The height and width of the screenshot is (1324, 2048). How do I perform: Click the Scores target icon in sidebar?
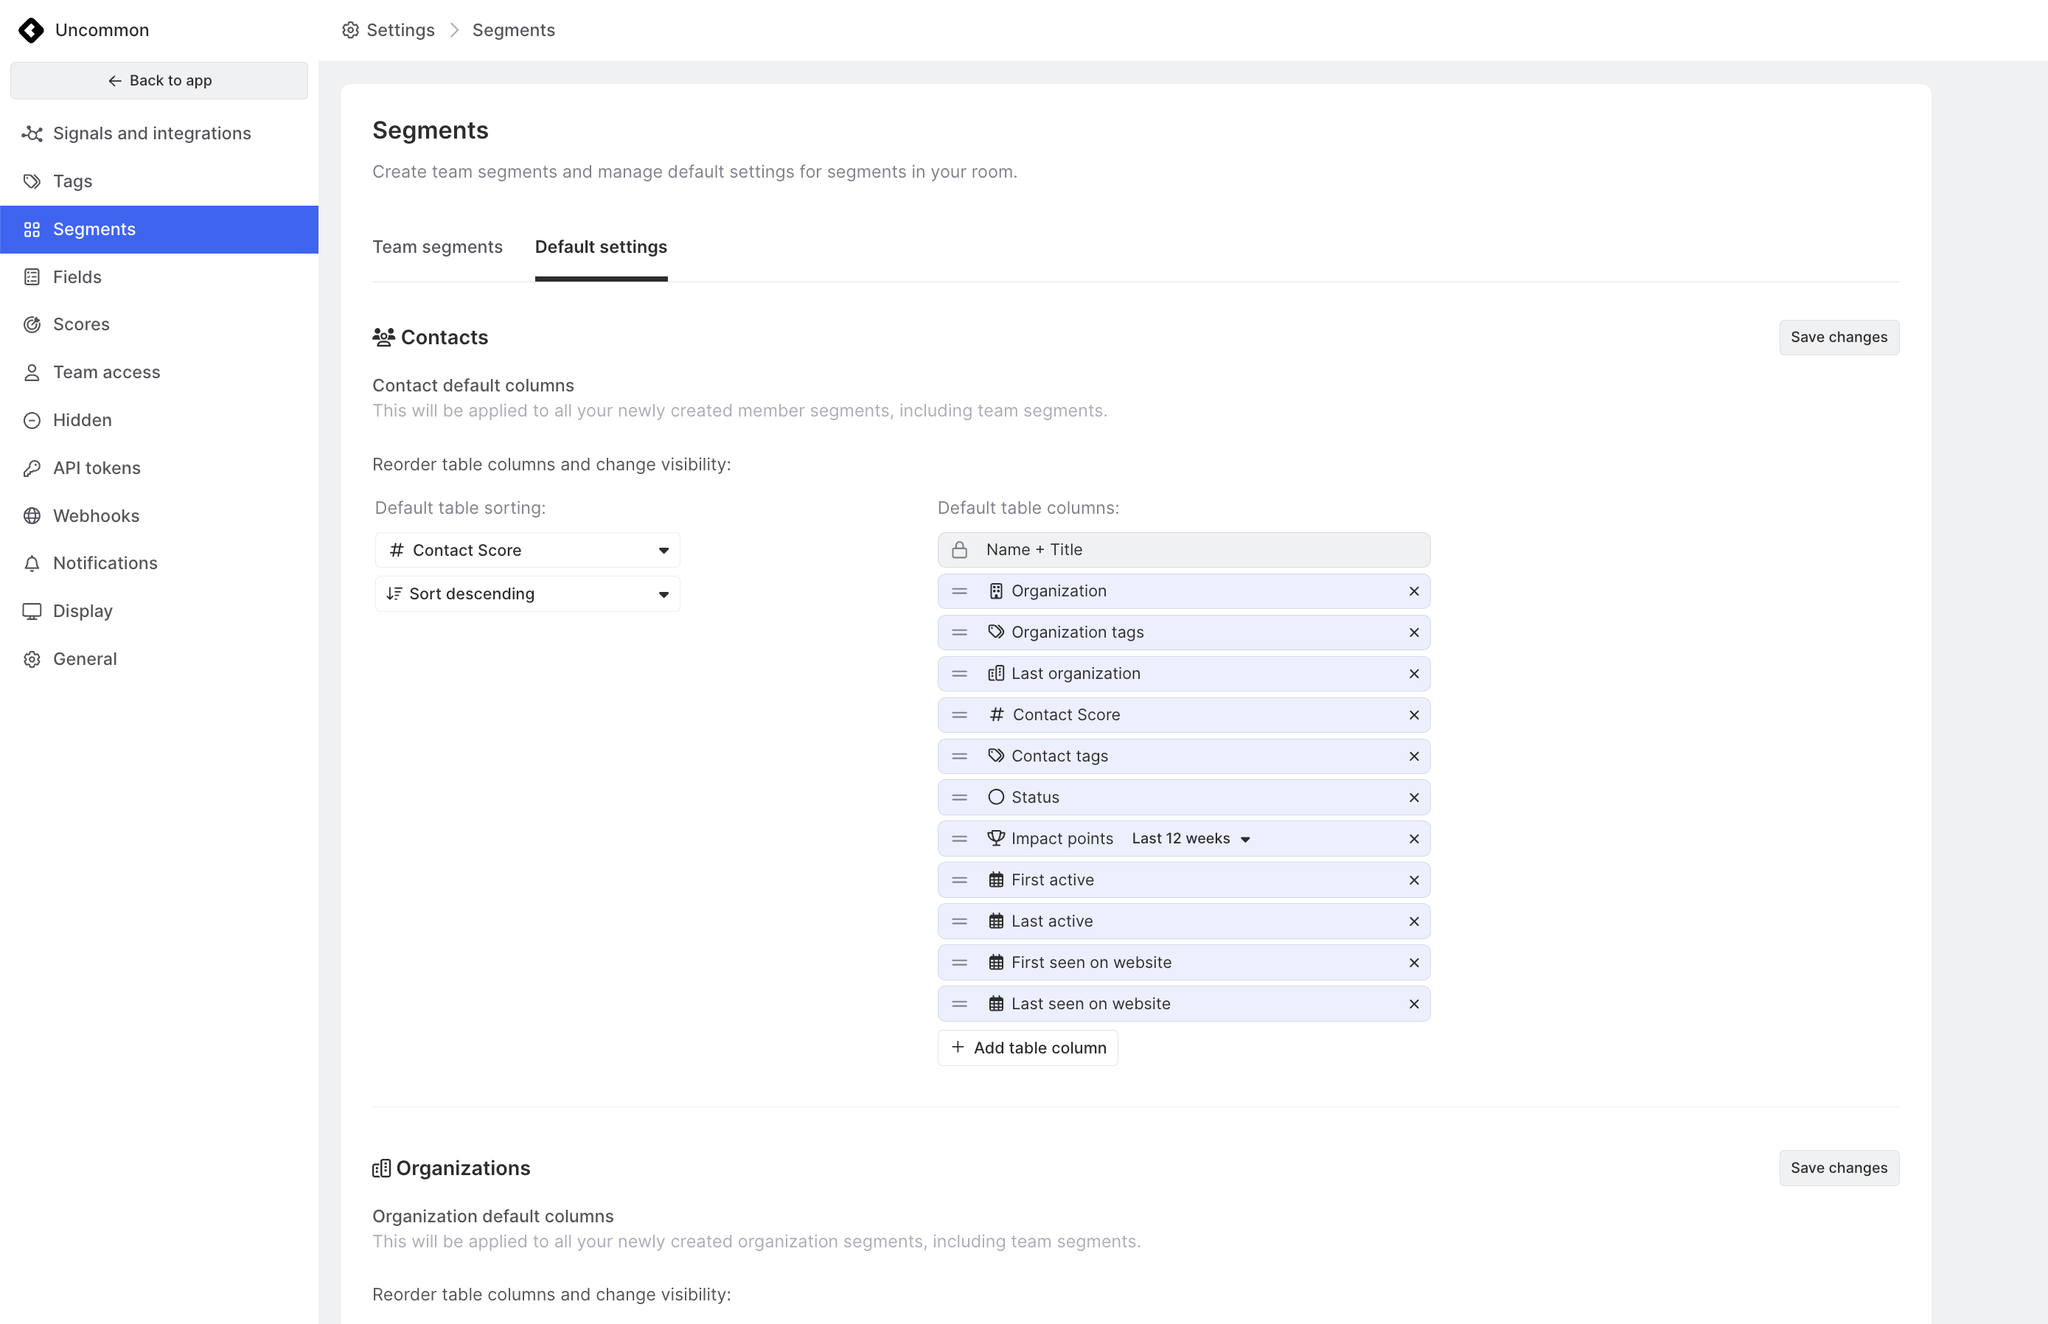[x=32, y=325]
